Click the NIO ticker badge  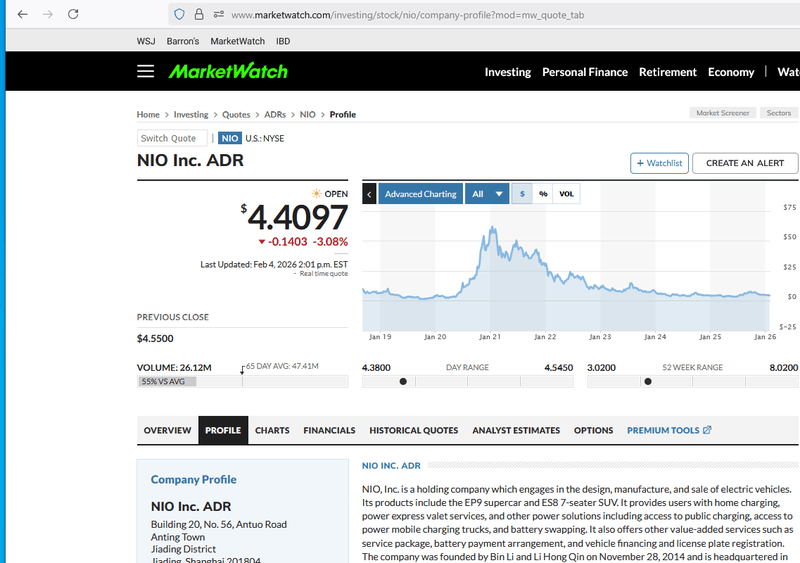pyautogui.click(x=230, y=138)
